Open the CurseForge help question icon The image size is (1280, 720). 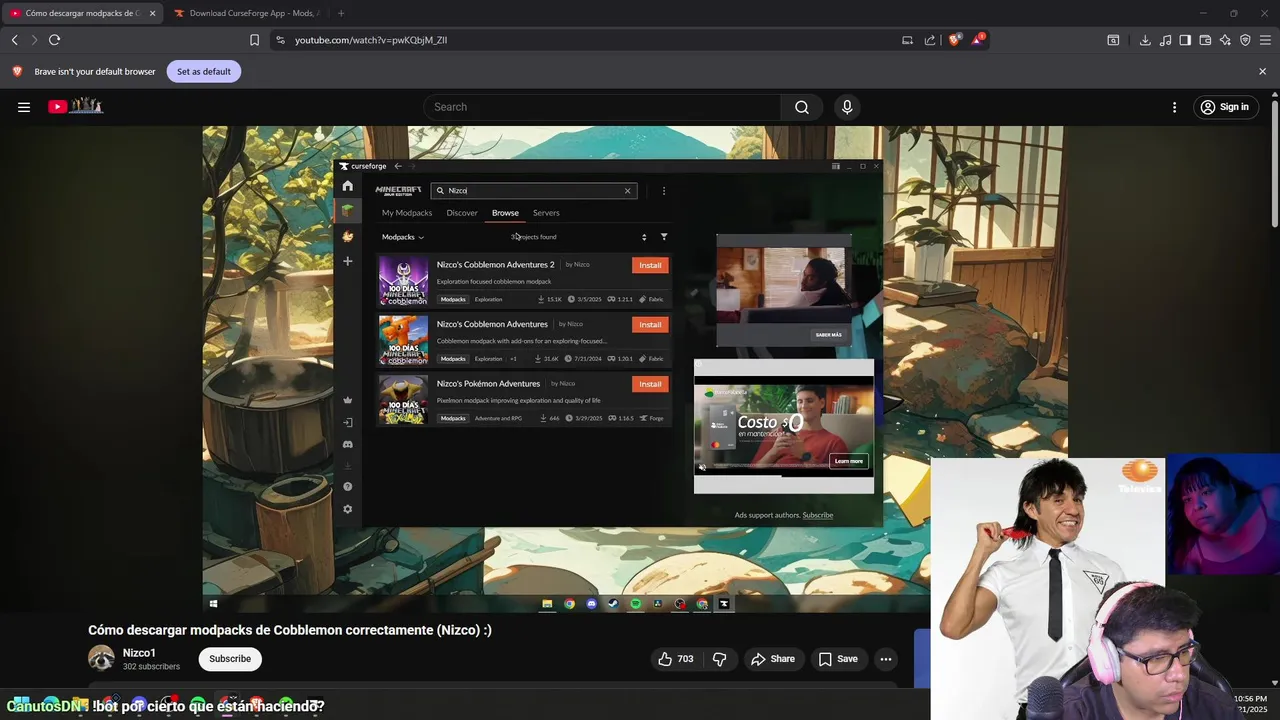[x=347, y=487]
